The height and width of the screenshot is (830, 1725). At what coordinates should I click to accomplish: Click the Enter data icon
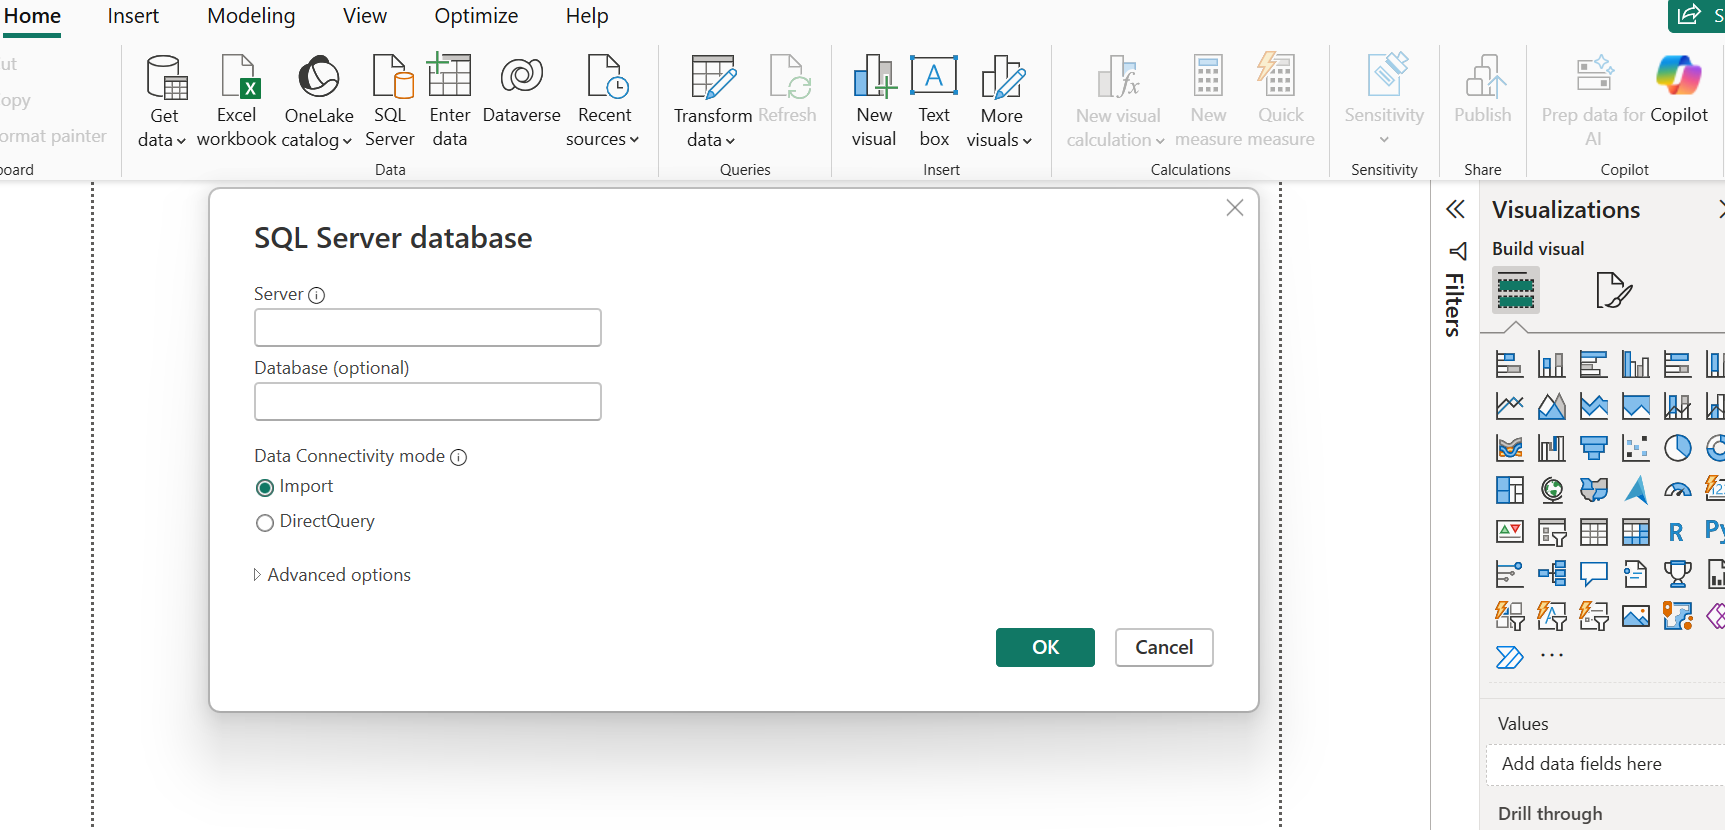coord(449,78)
